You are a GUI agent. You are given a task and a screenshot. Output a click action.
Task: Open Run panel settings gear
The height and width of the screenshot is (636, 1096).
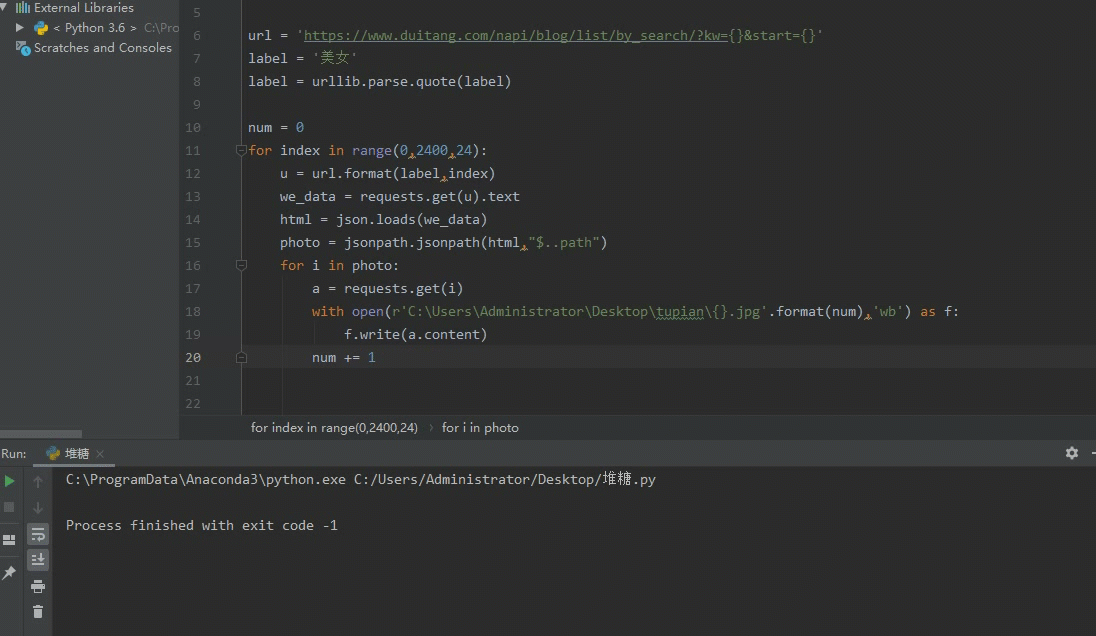(x=1072, y=453)
